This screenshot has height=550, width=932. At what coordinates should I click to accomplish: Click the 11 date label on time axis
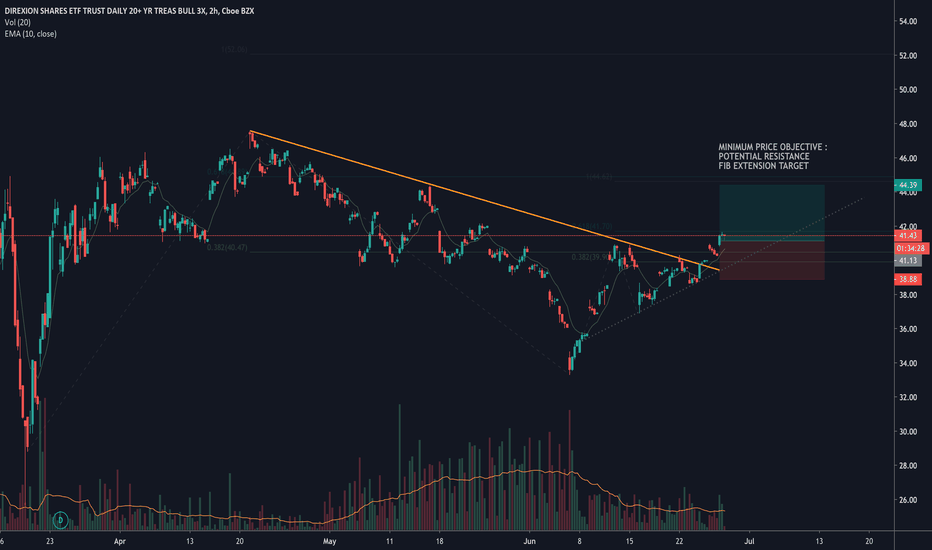(x=389, y=542)
